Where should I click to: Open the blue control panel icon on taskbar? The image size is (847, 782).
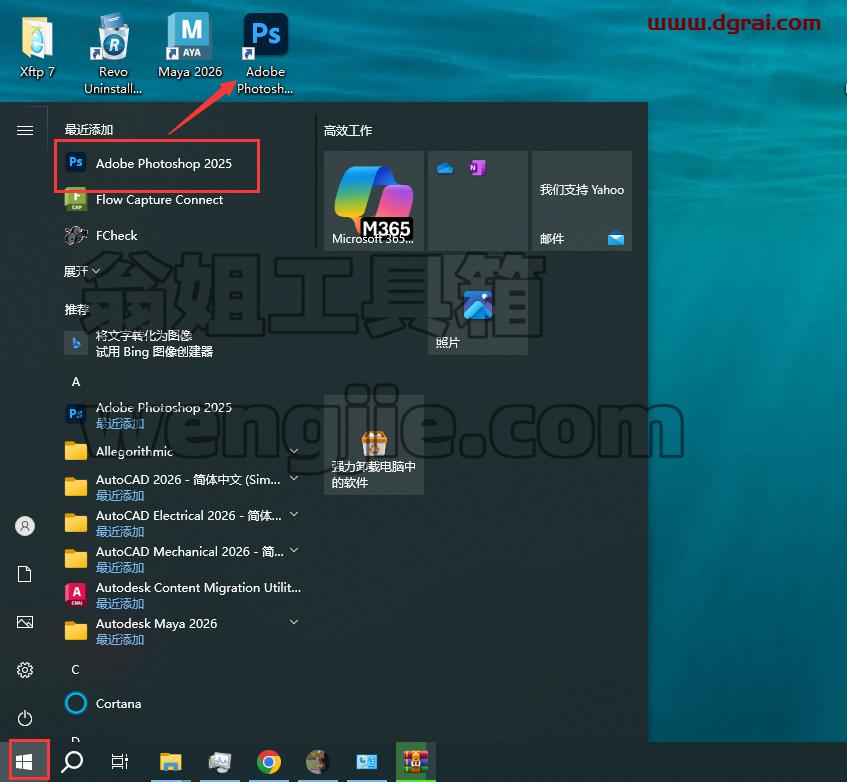pos(367,761)
